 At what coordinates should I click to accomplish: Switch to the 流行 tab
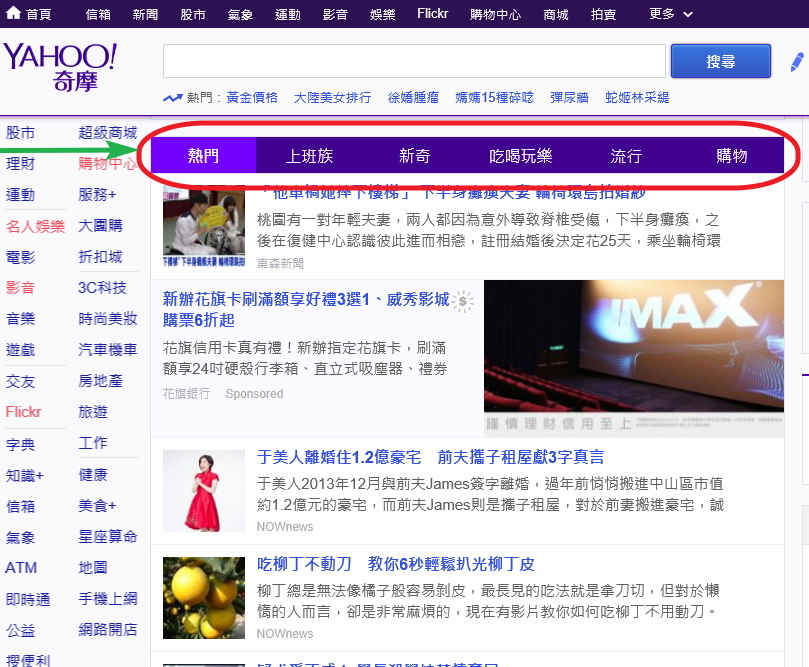point(626,155)
